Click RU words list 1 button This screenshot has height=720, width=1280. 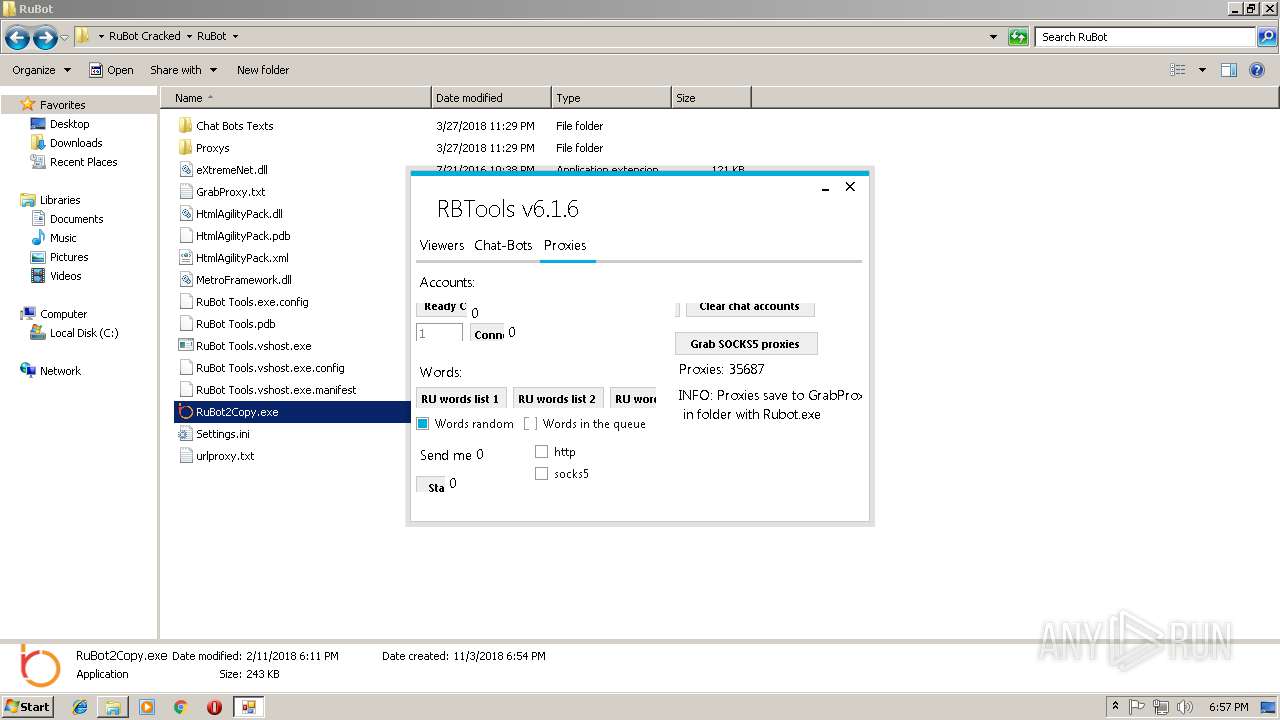coord(460,399)
